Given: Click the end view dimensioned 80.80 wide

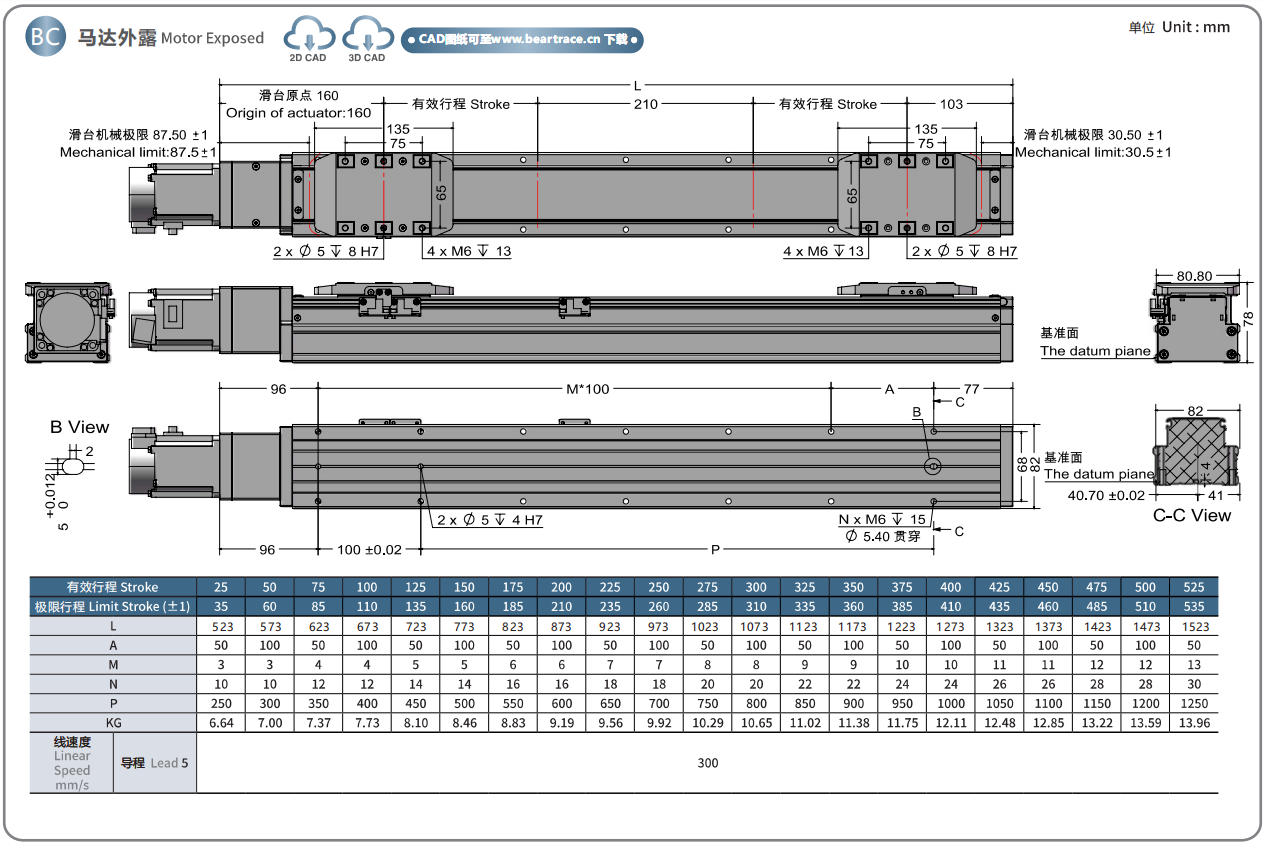Looking at the screenshot, I should pyautogui.click(x=1196, y=320).
